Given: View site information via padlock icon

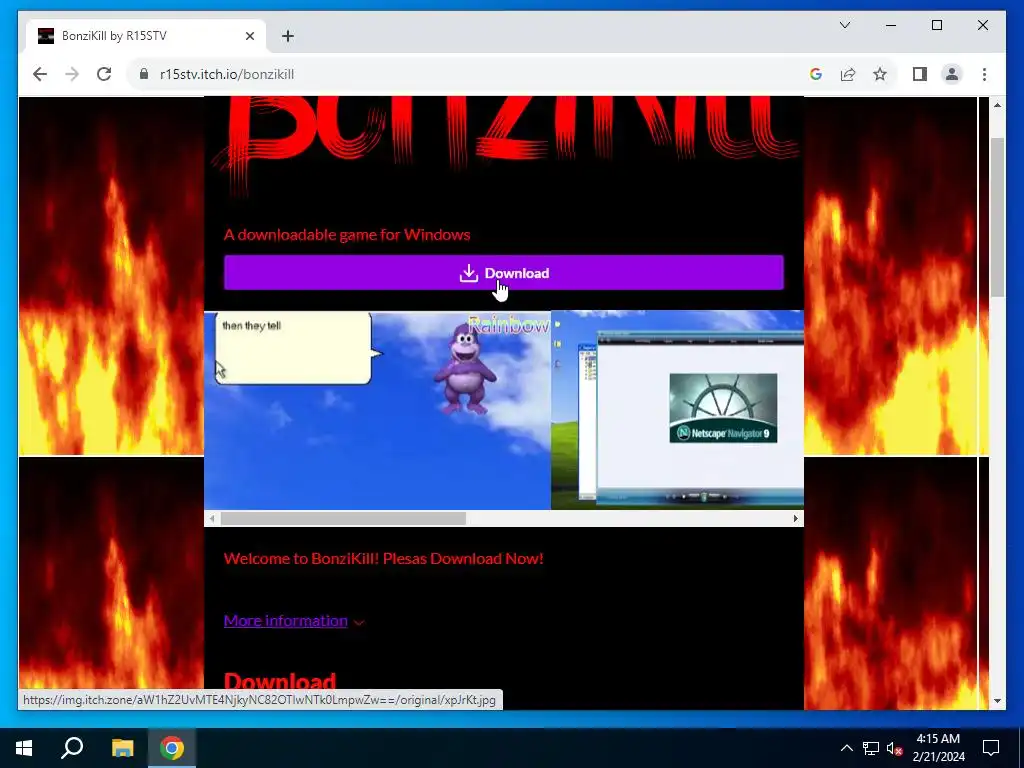Looking at the screenshot, I should [144, 74].
